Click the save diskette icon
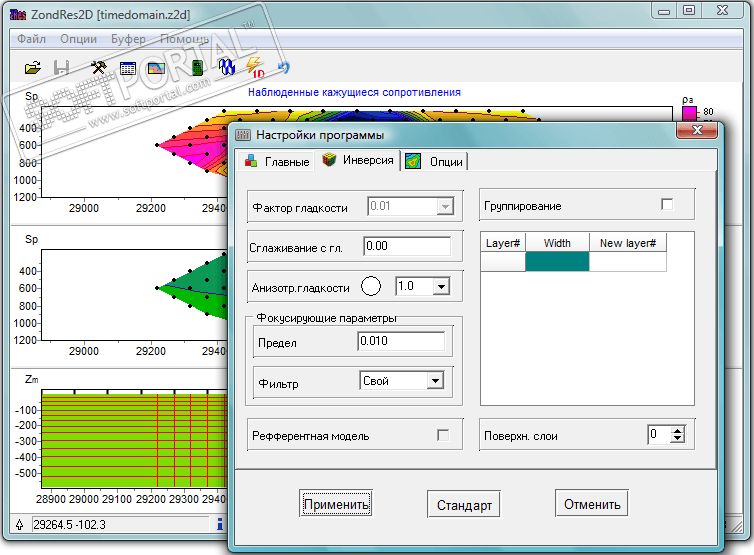Viewport: 754px width, 555px height. (x=61, y=68)
